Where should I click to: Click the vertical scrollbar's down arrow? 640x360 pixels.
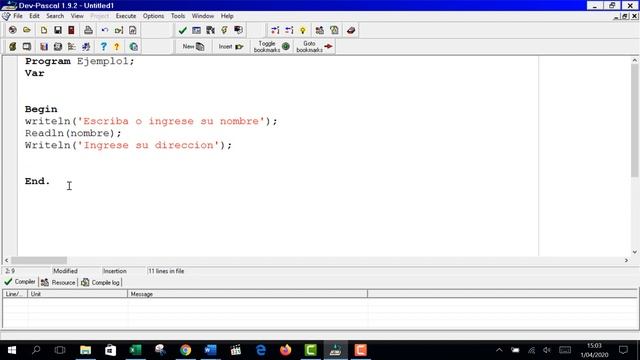click(634, 252)
